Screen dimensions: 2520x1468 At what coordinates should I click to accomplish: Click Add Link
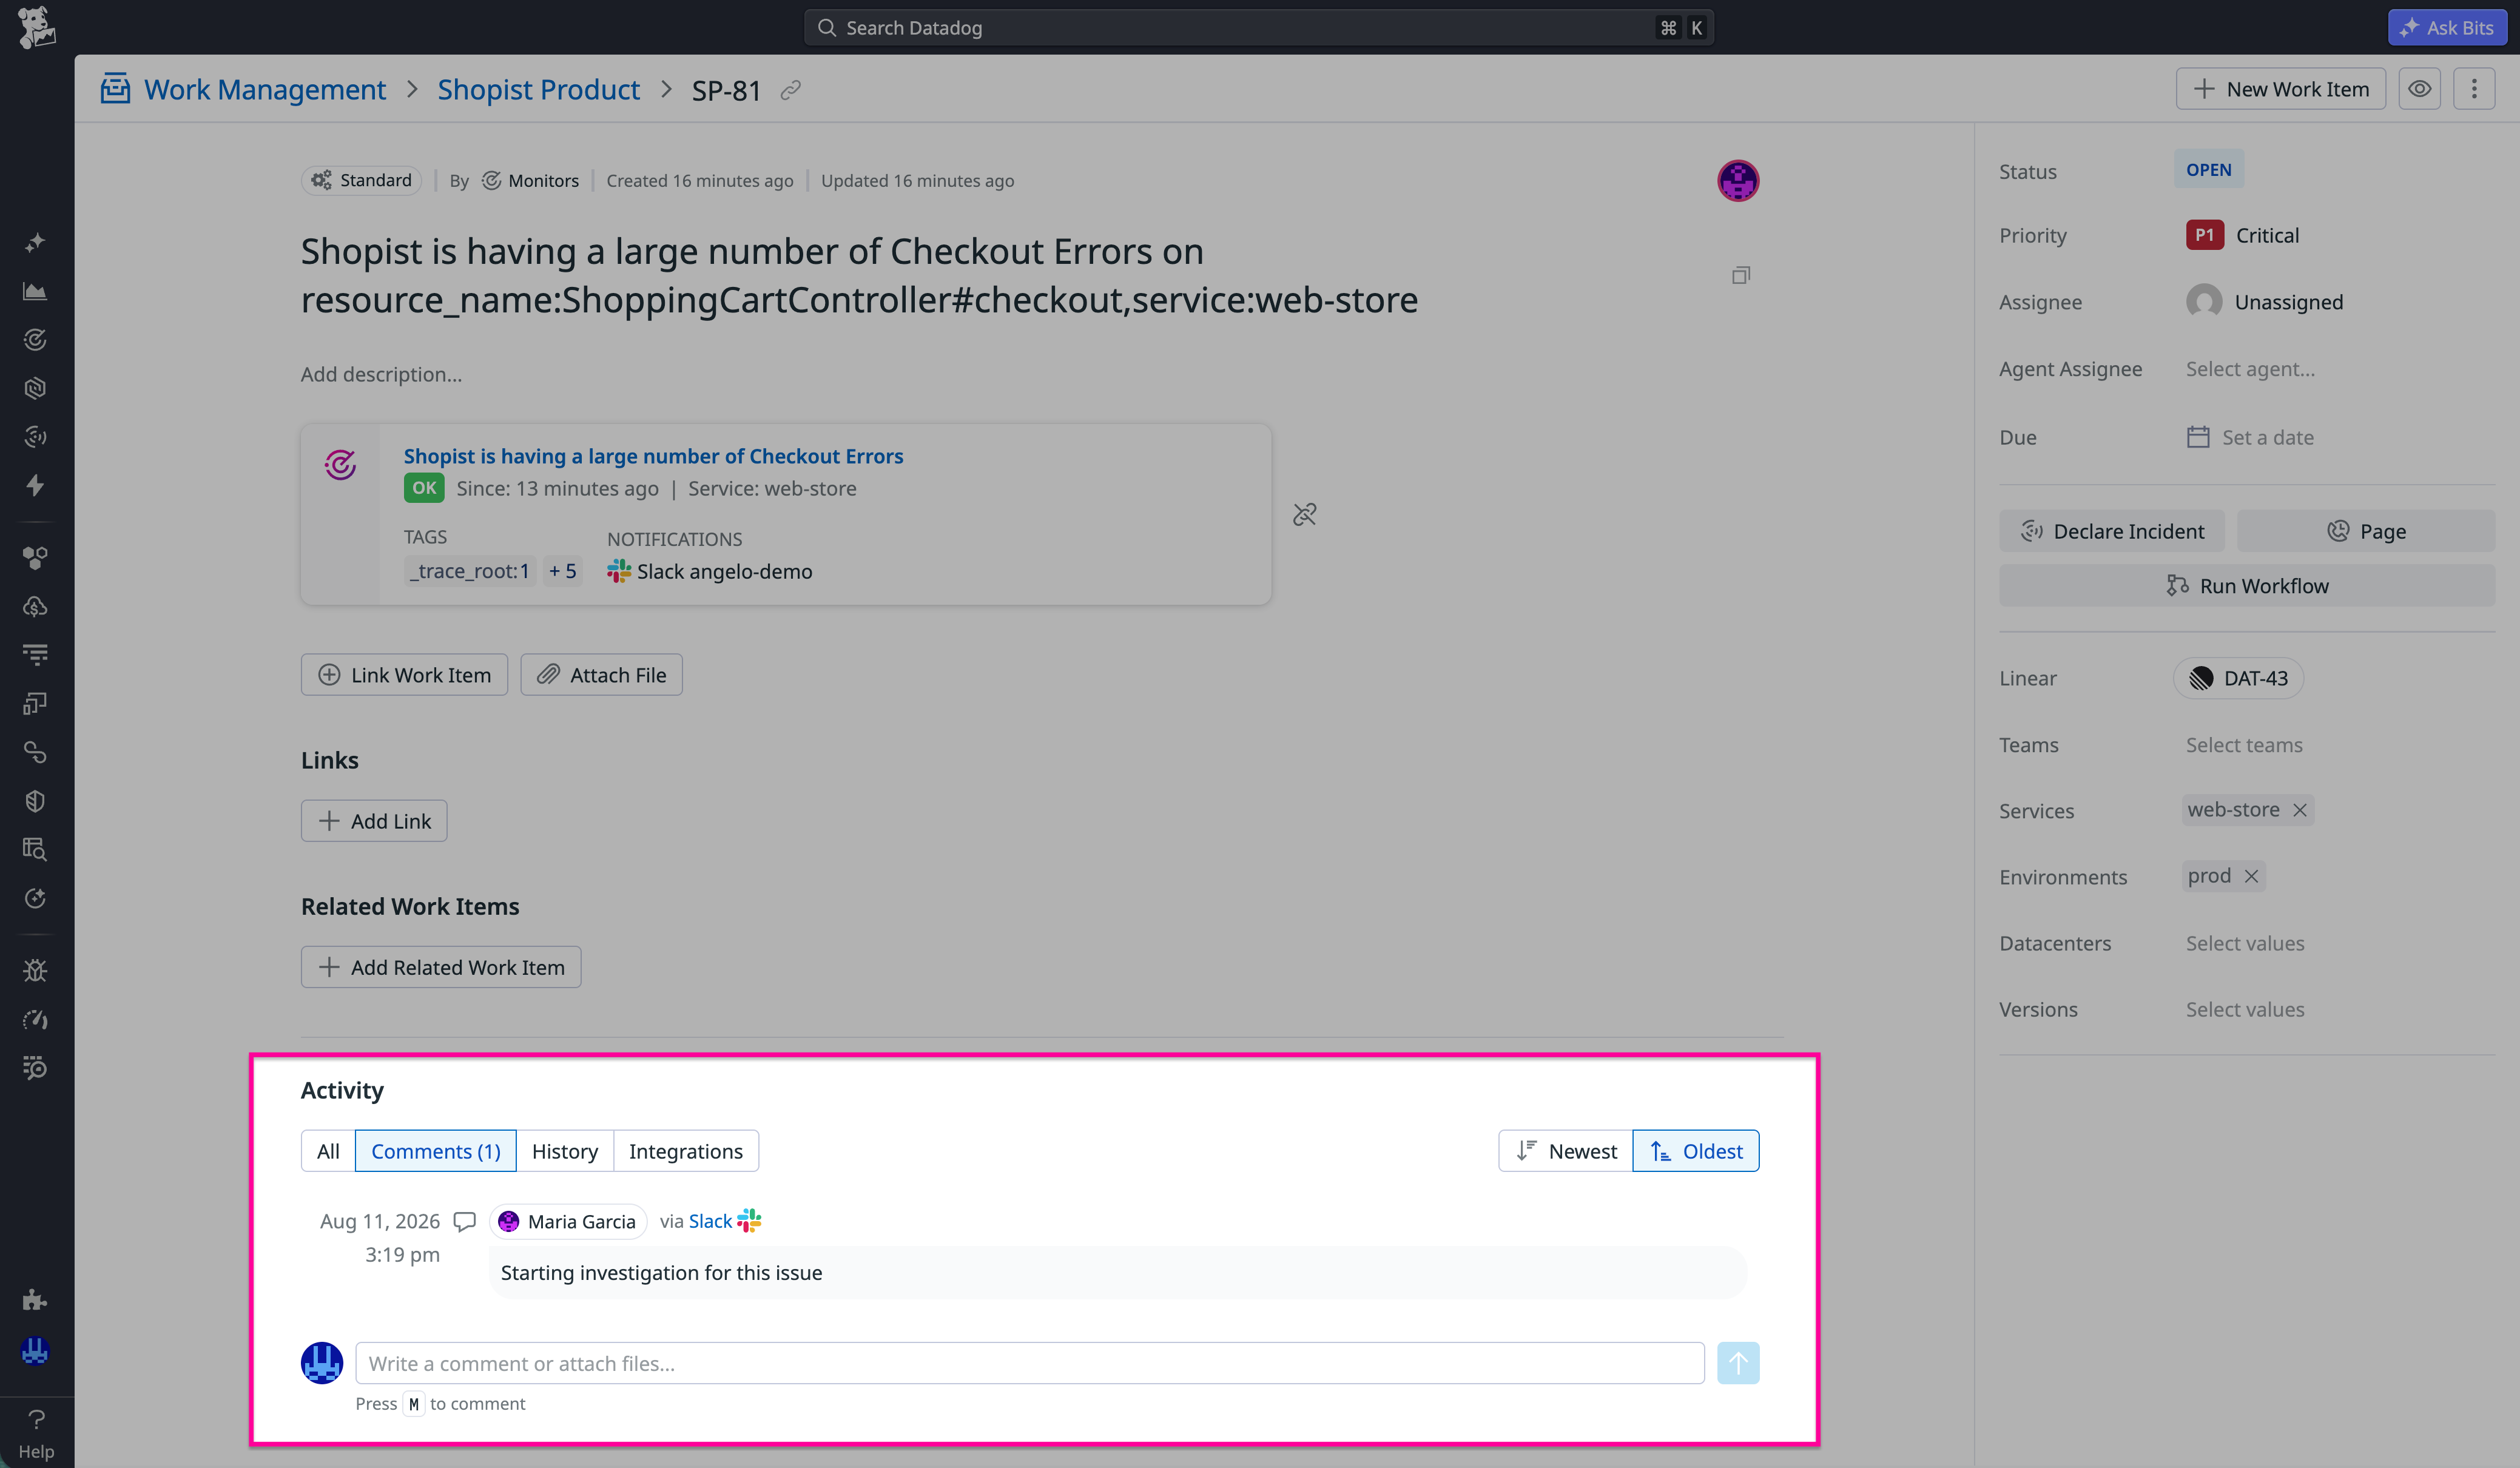click(374, 821)
